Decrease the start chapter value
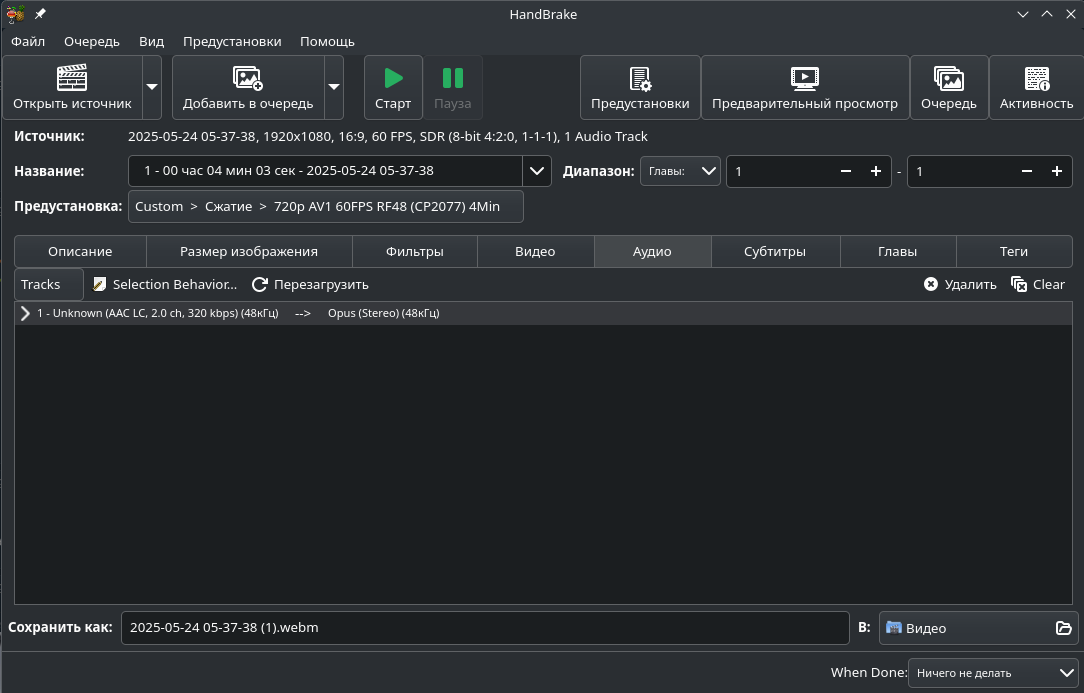The width and height of the screenshot is (1084, 693). 845,171
